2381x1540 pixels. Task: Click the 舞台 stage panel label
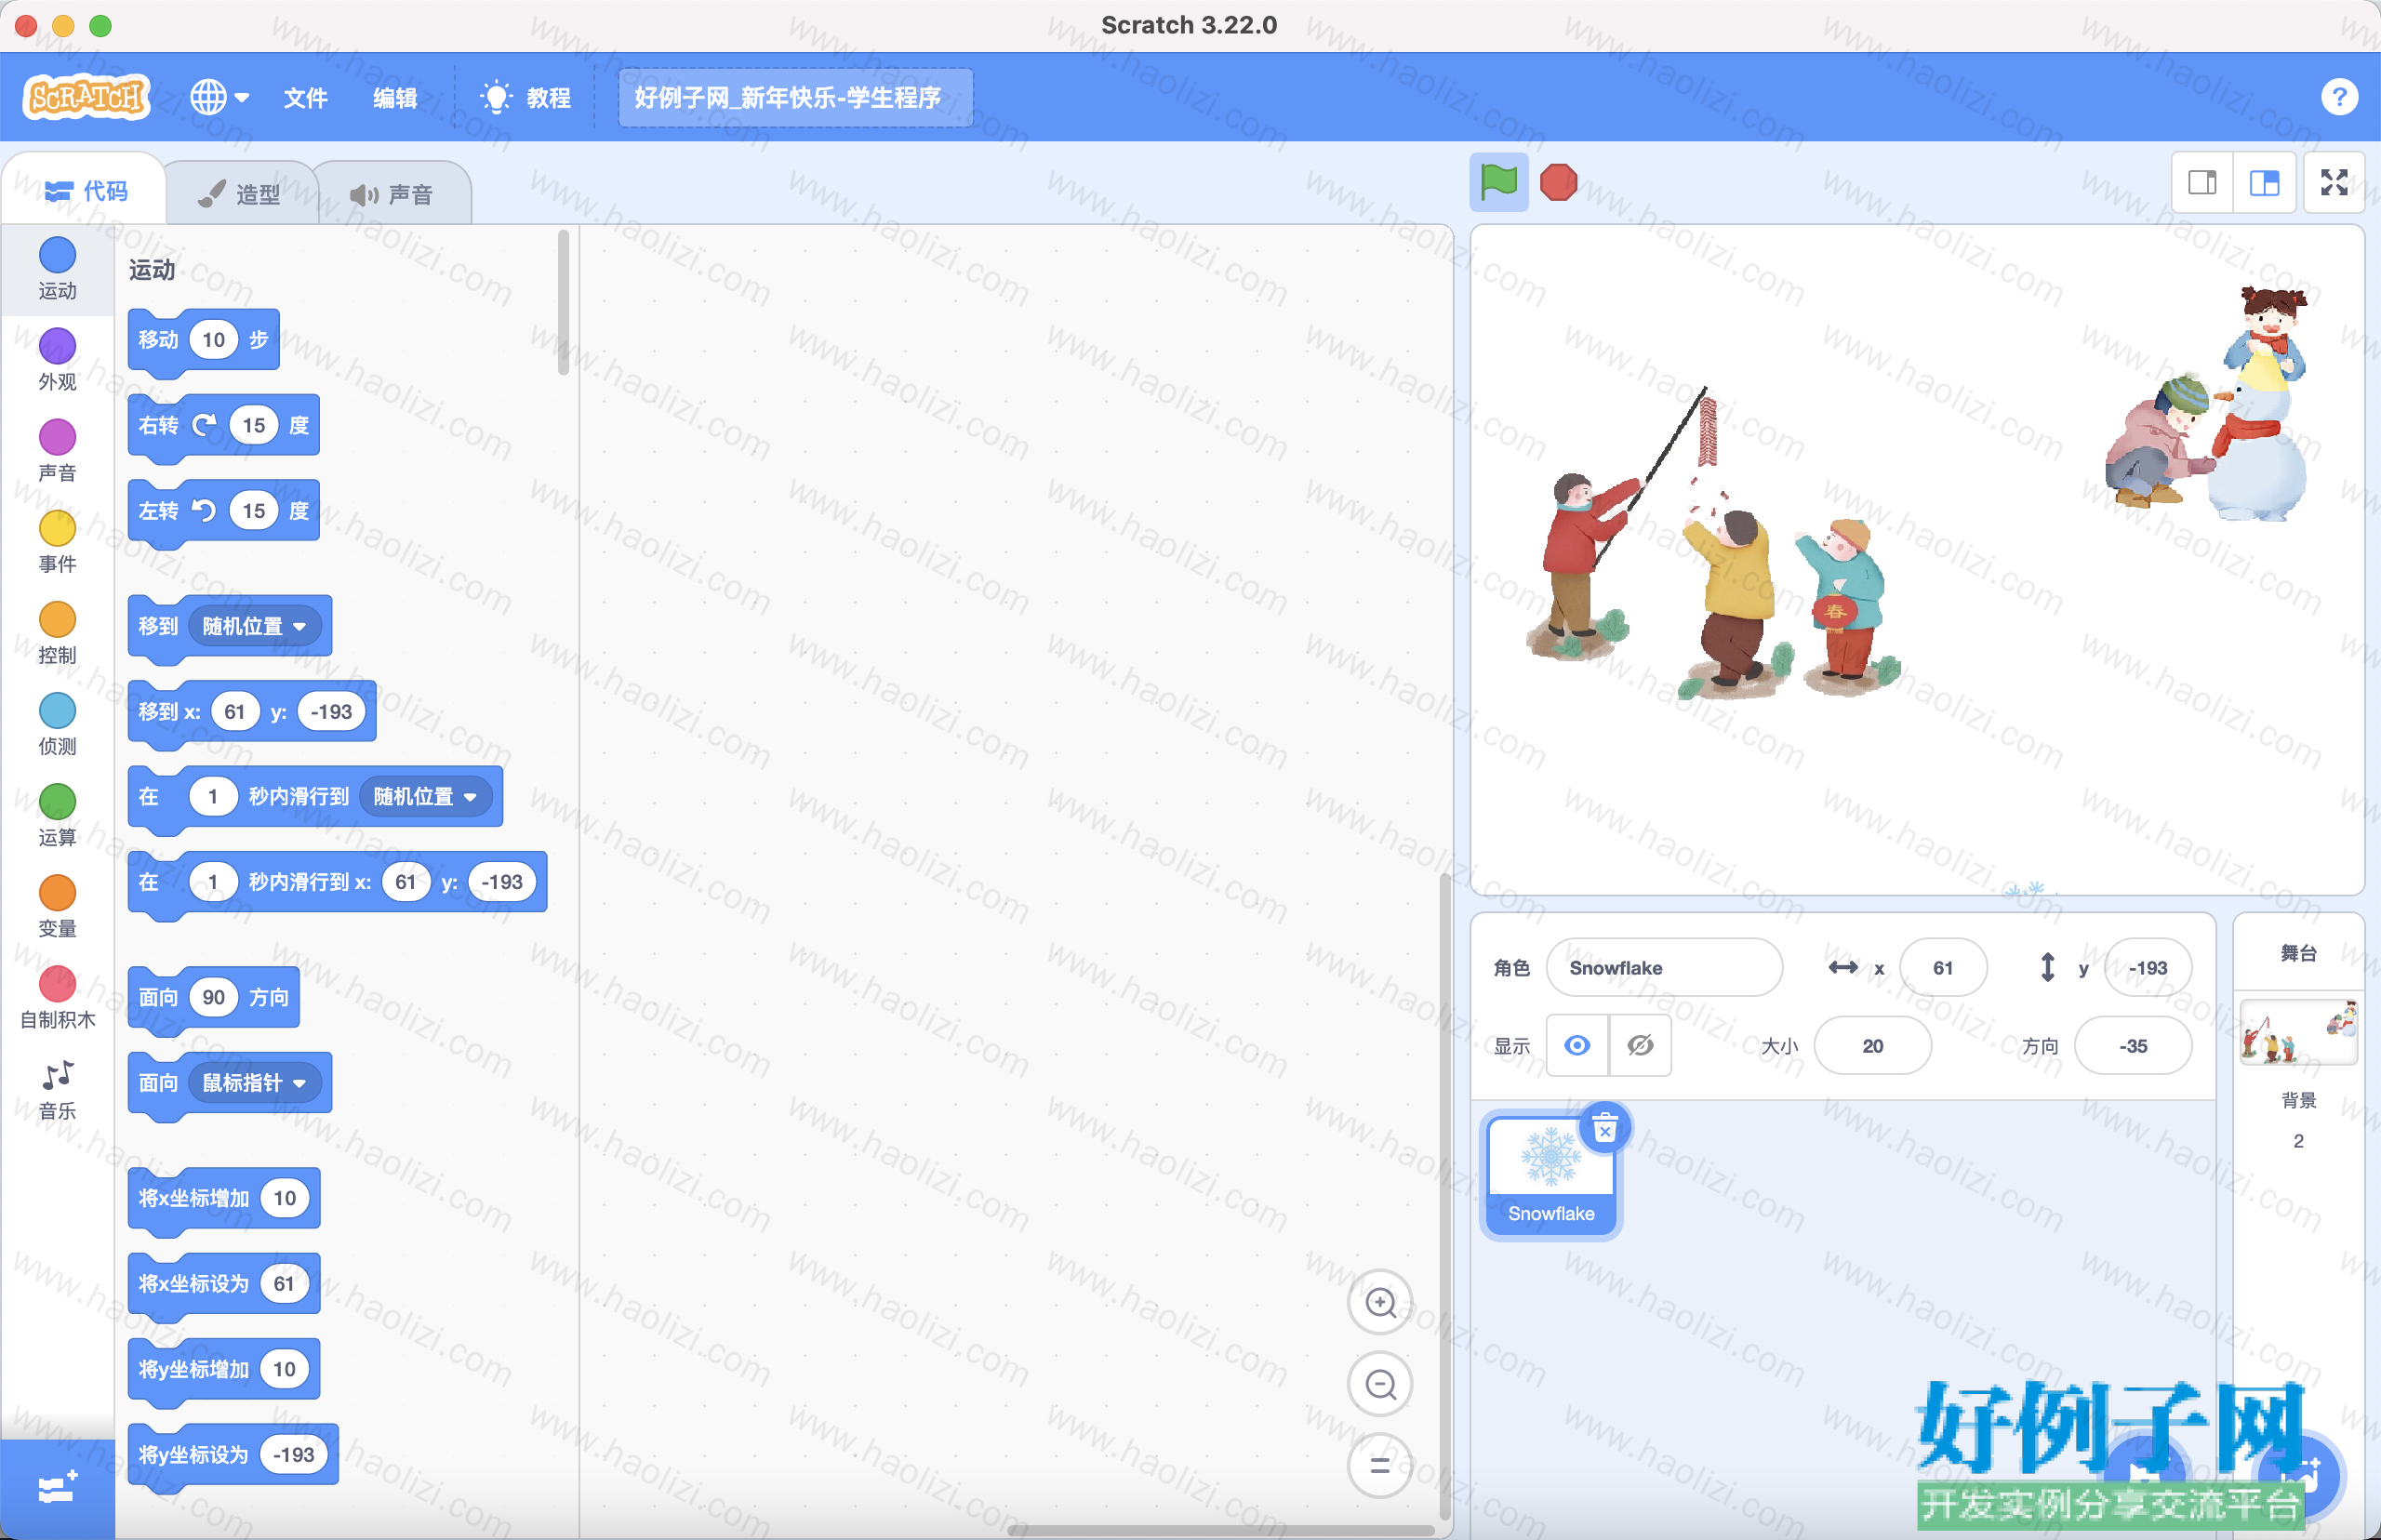pos(2298,952)
